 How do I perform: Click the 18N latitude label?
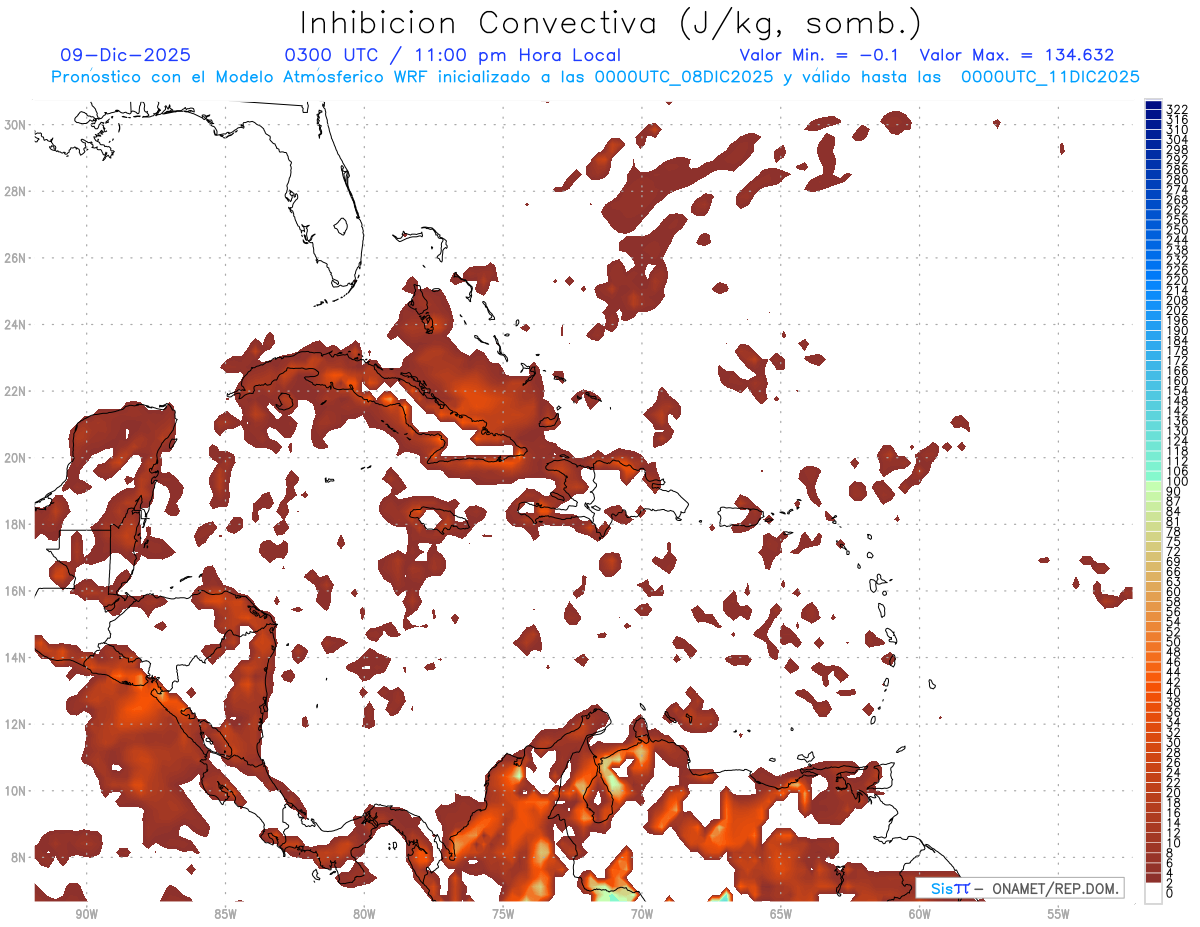pos(17,524)
